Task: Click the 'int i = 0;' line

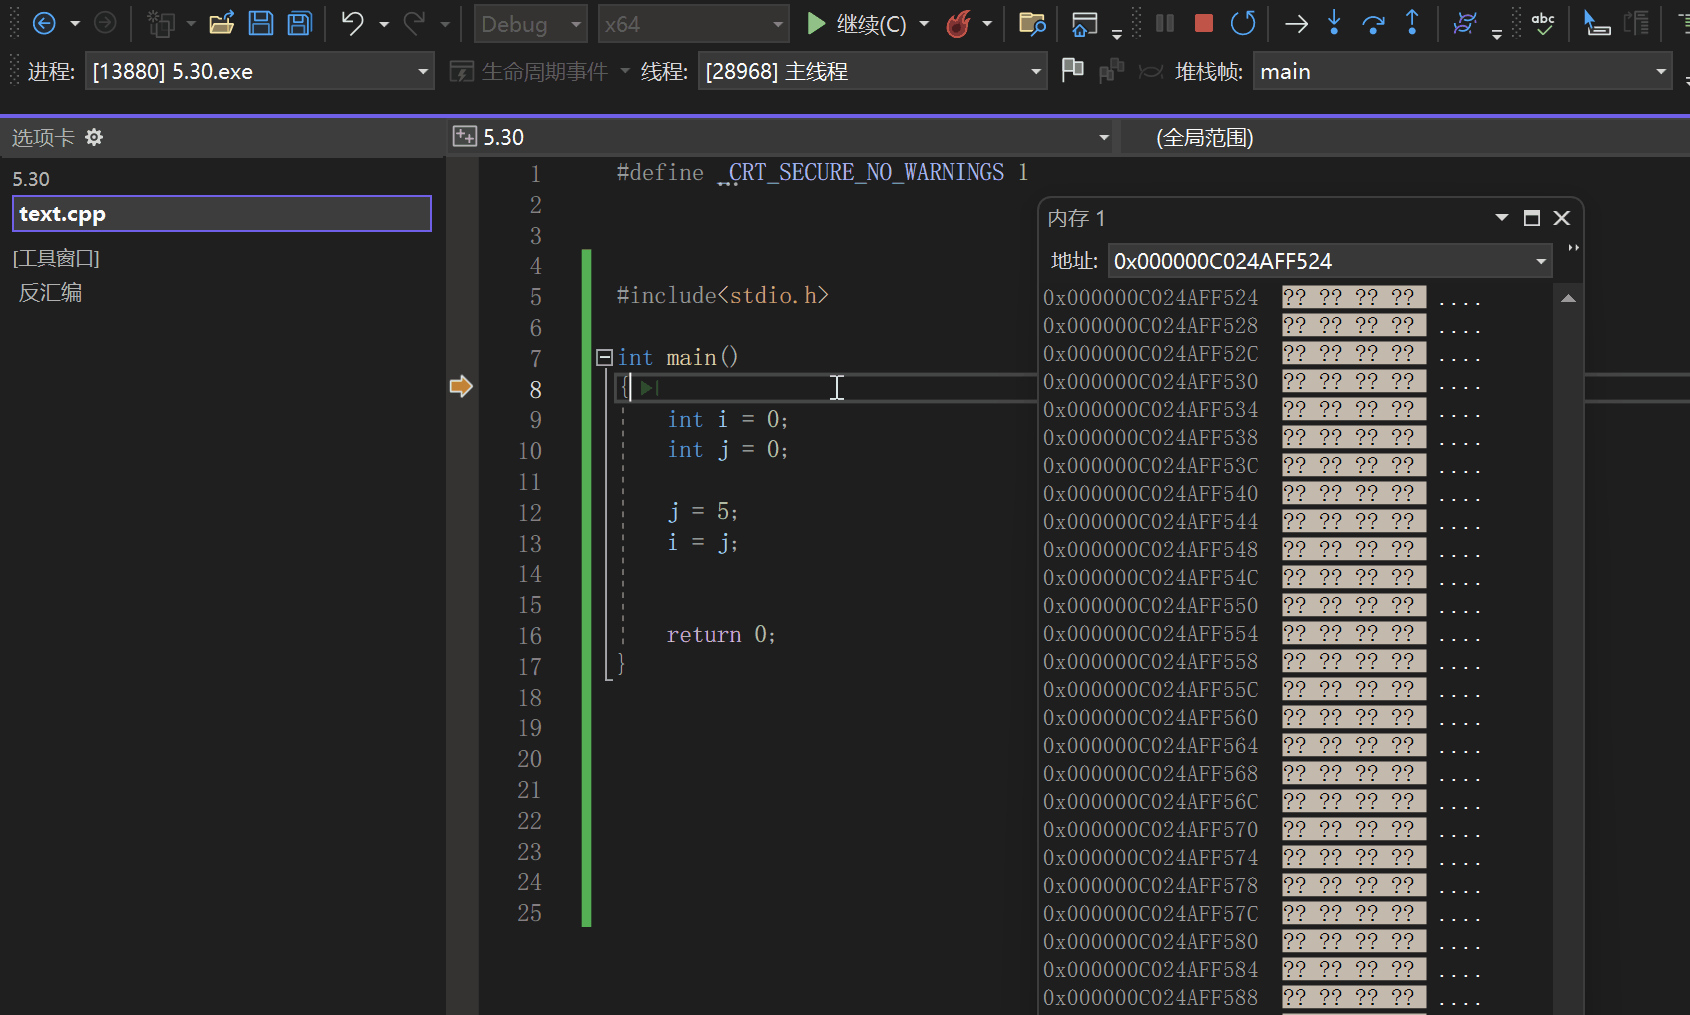Action: click(728, 419)
